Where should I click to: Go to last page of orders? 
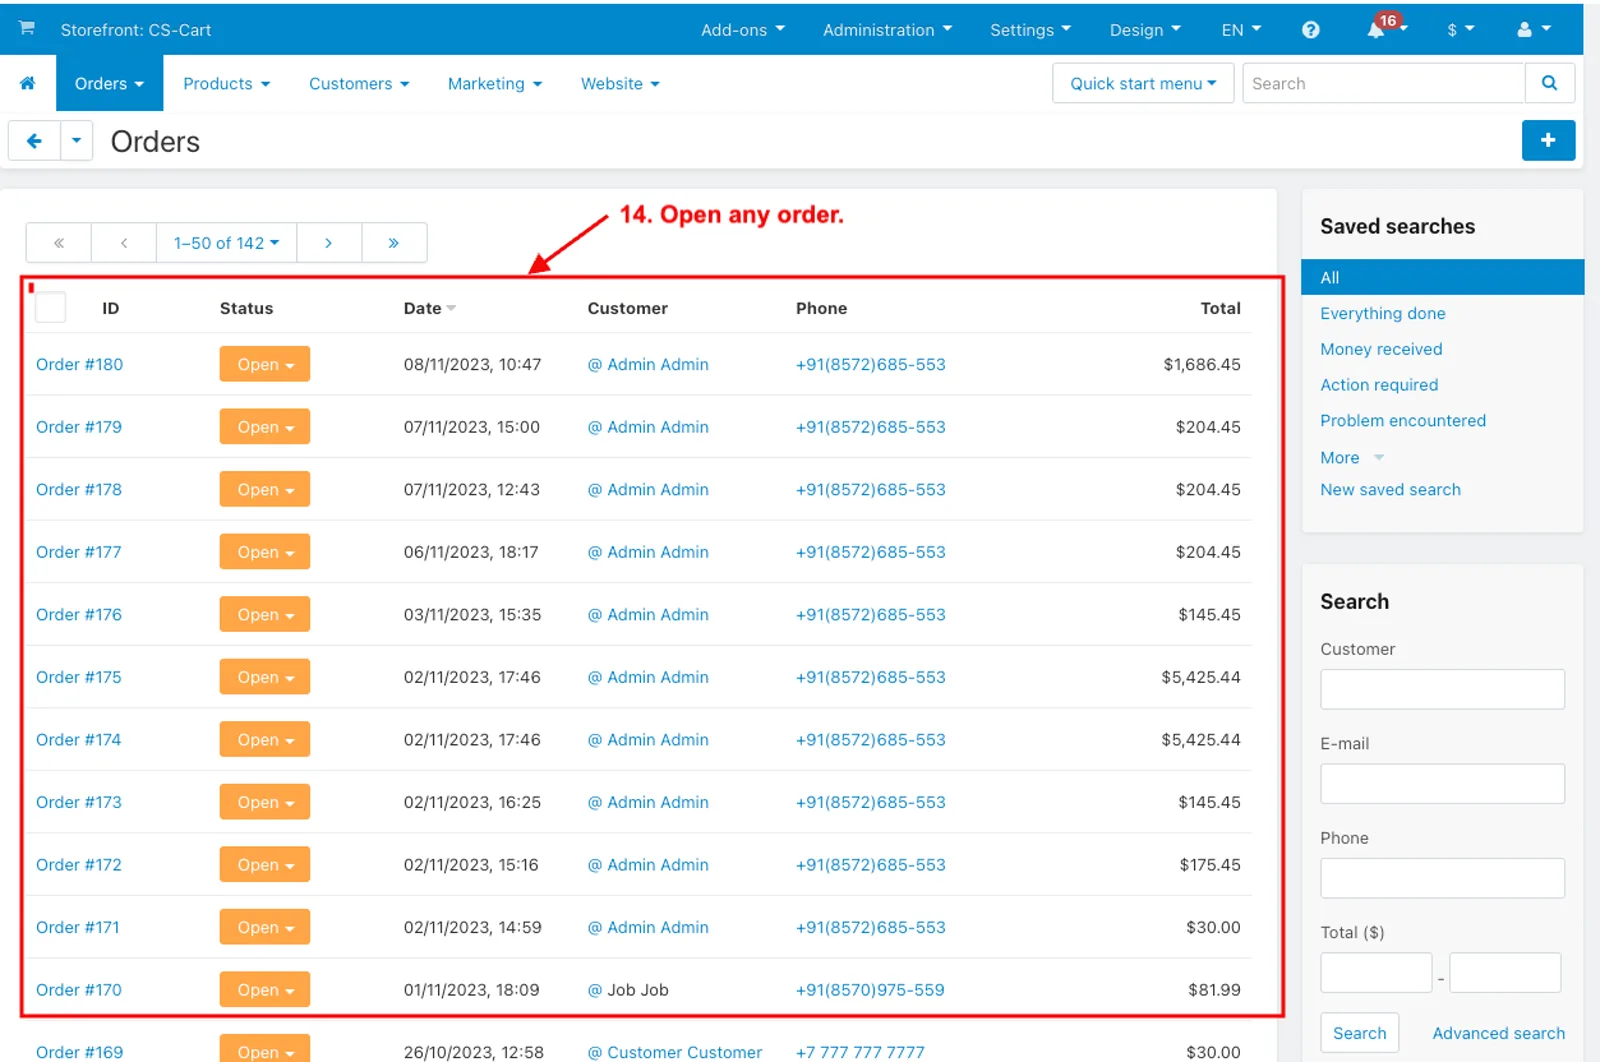(394, 243)
